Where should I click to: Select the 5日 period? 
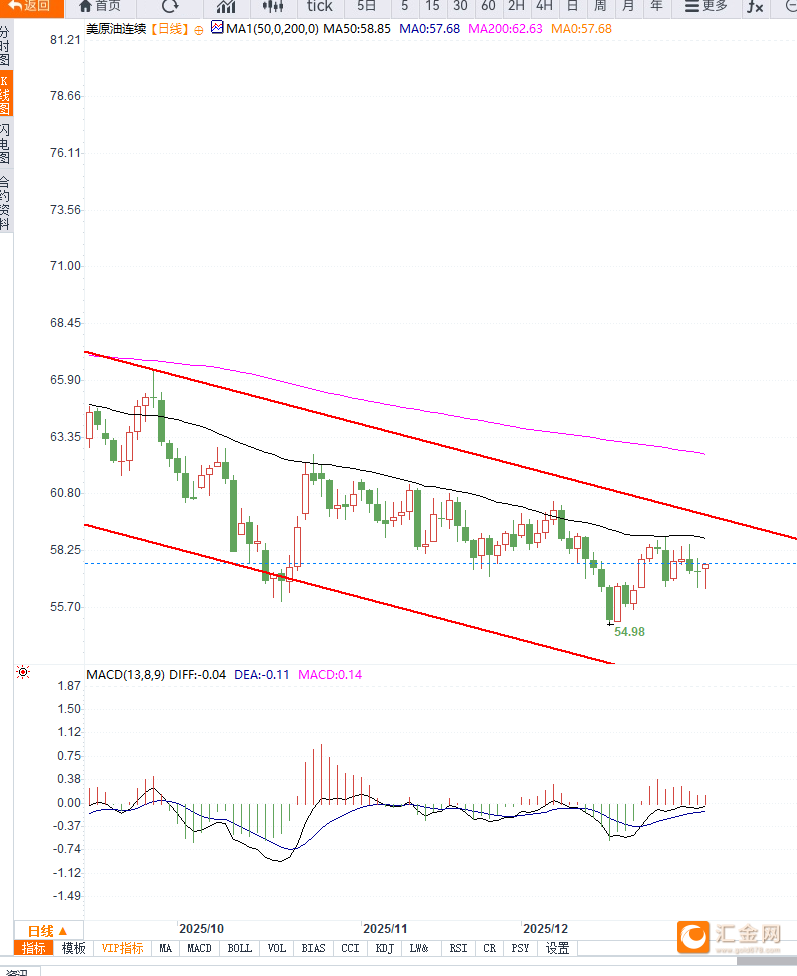coord(367,6)
